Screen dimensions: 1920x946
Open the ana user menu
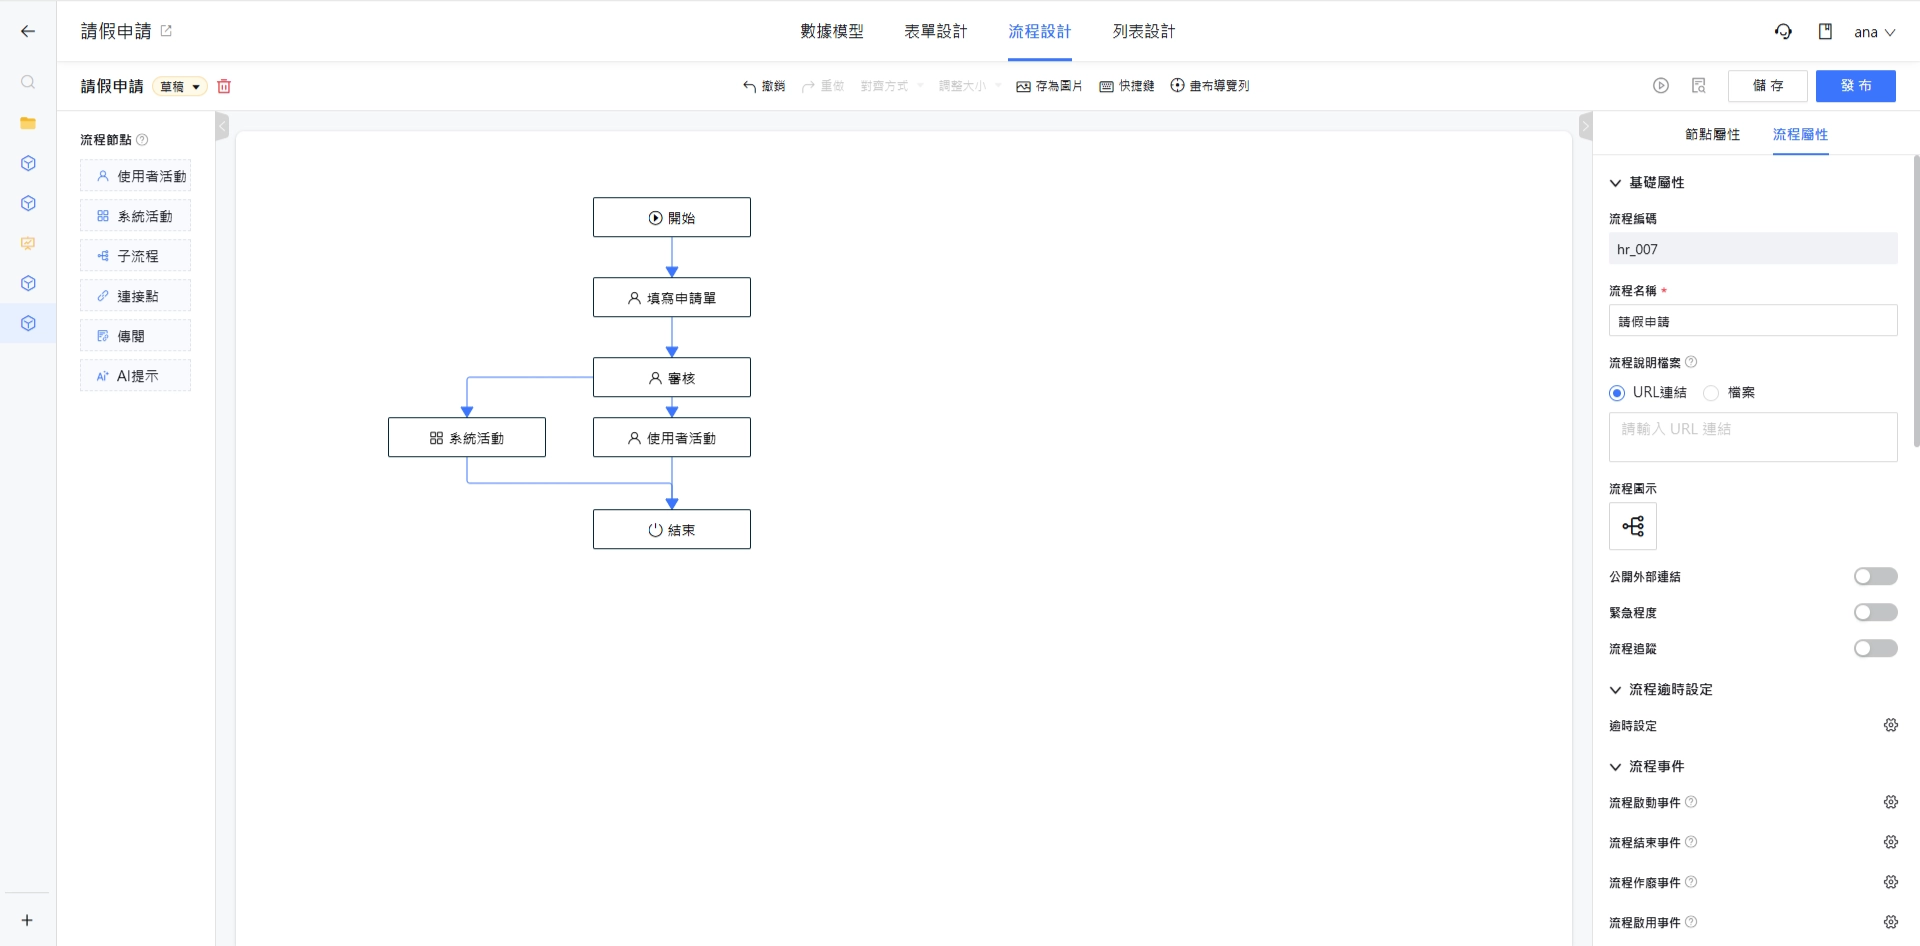point(1874,32)
